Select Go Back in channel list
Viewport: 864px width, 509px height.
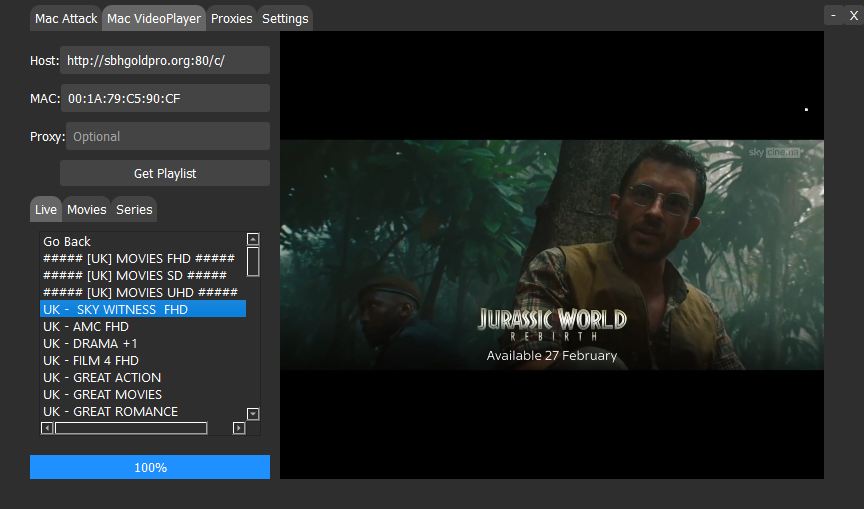143,241
